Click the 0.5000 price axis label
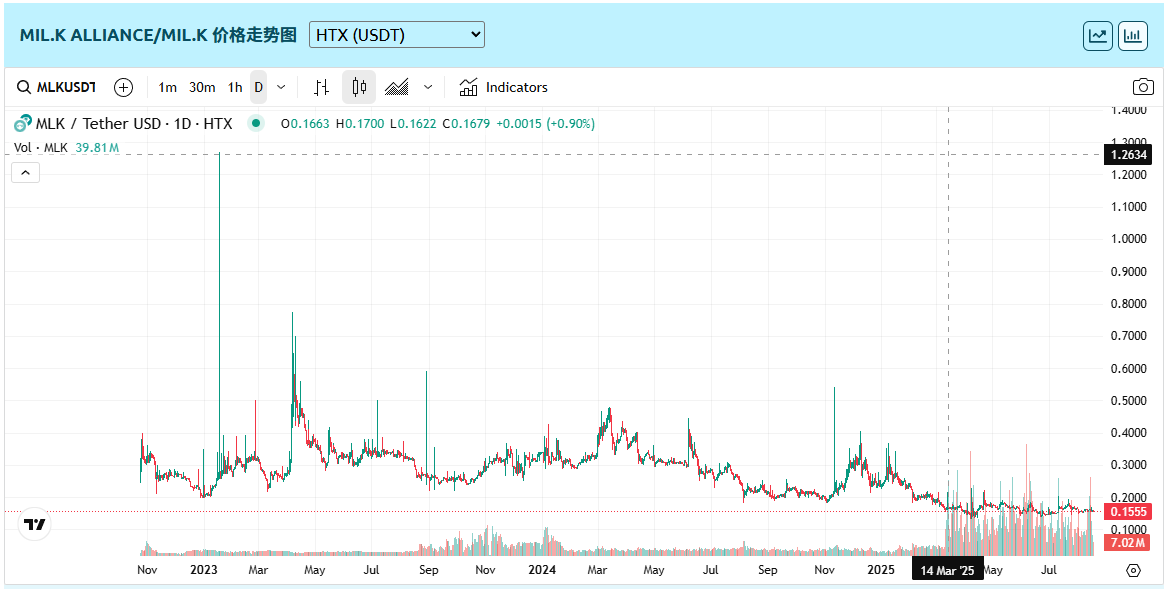Image resolution: width=1168 pixels, height=589 pixels. coord(1129,401)
